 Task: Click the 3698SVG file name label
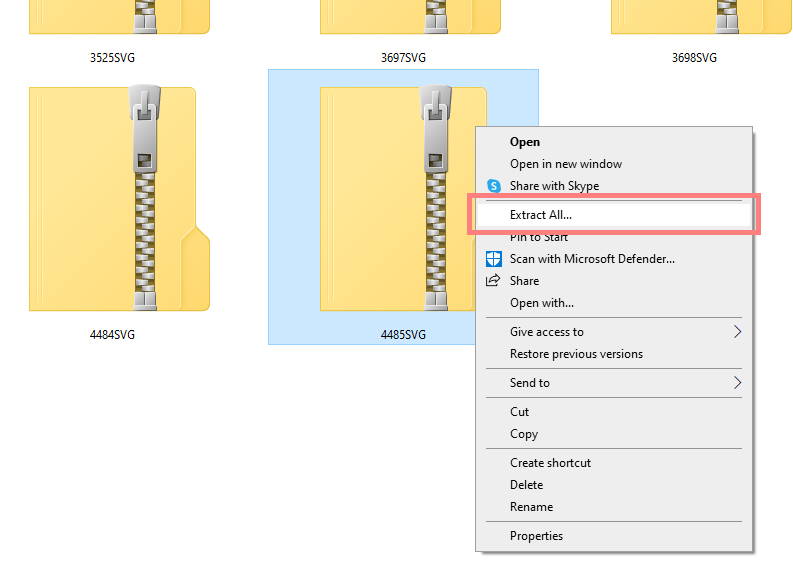(x=694, y=58)
